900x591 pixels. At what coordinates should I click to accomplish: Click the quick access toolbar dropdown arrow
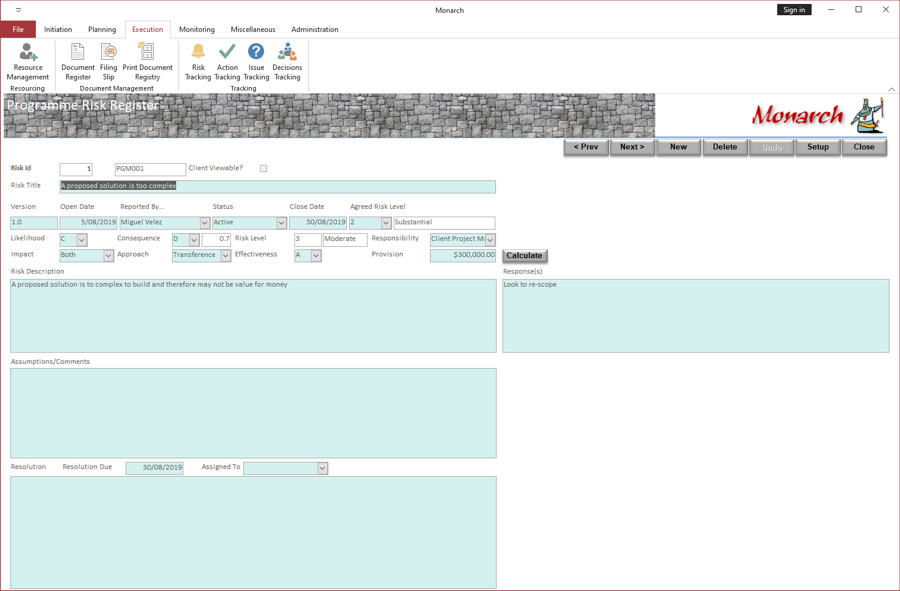coord(18,10)
